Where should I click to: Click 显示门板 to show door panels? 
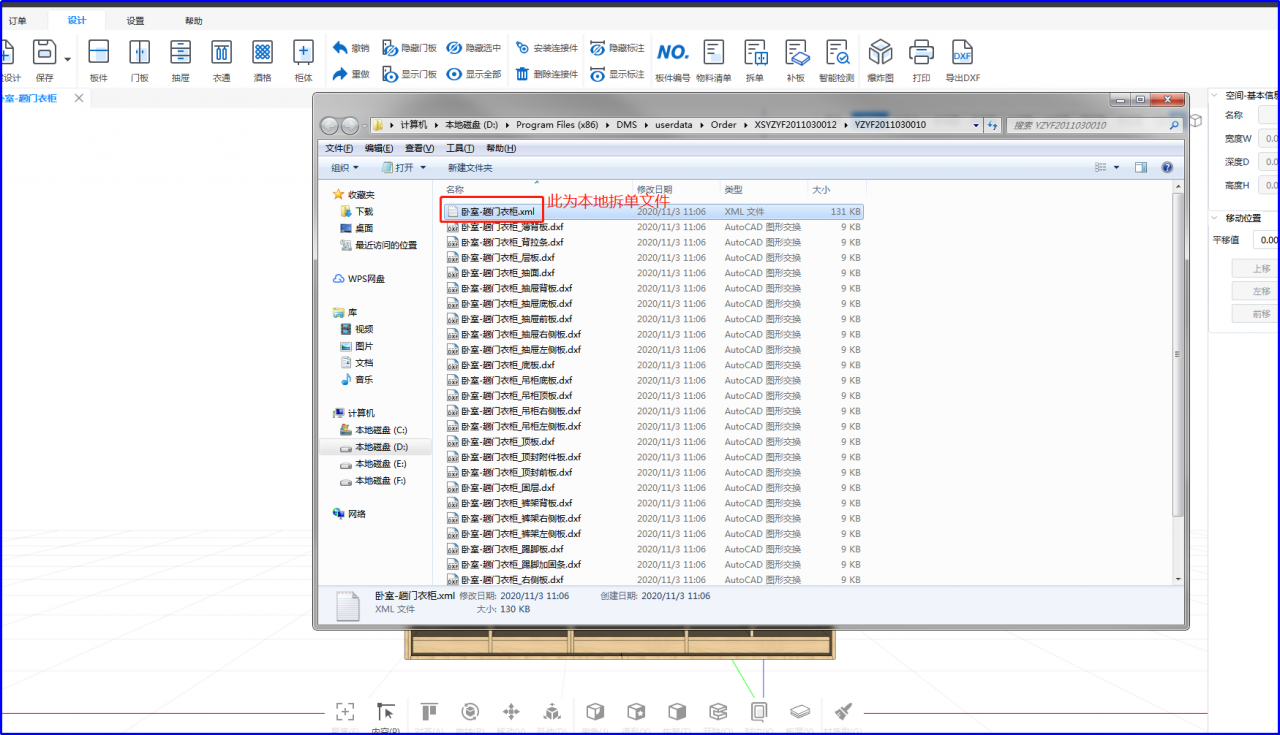410,74
